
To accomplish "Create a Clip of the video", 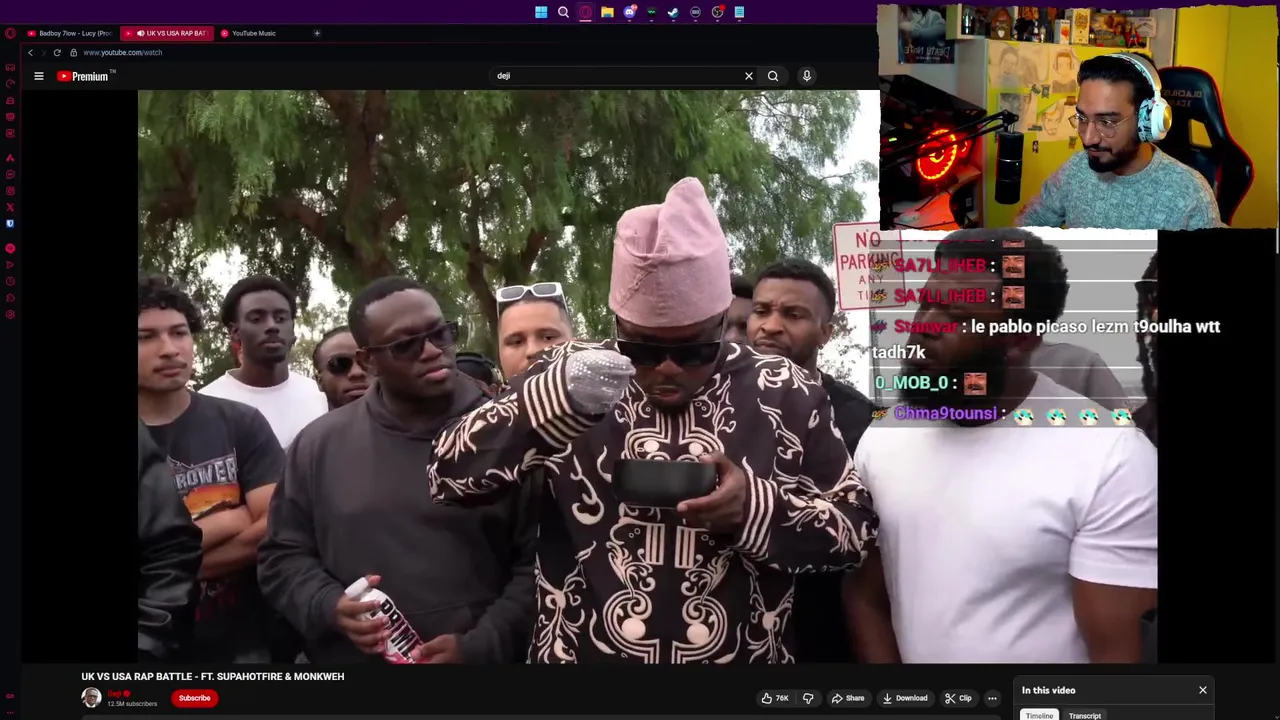I will tap(958, 698).
